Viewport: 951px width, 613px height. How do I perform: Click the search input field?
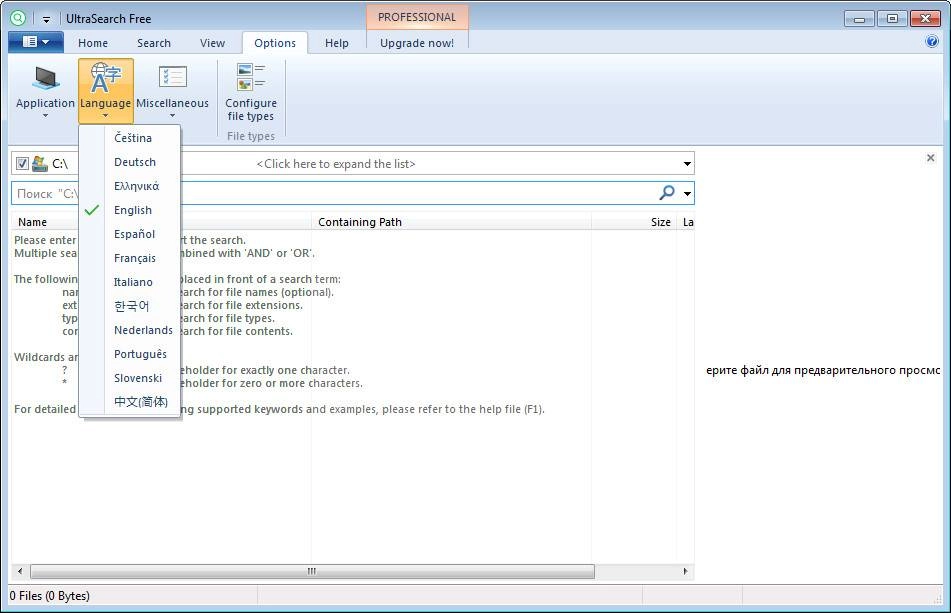352,193
